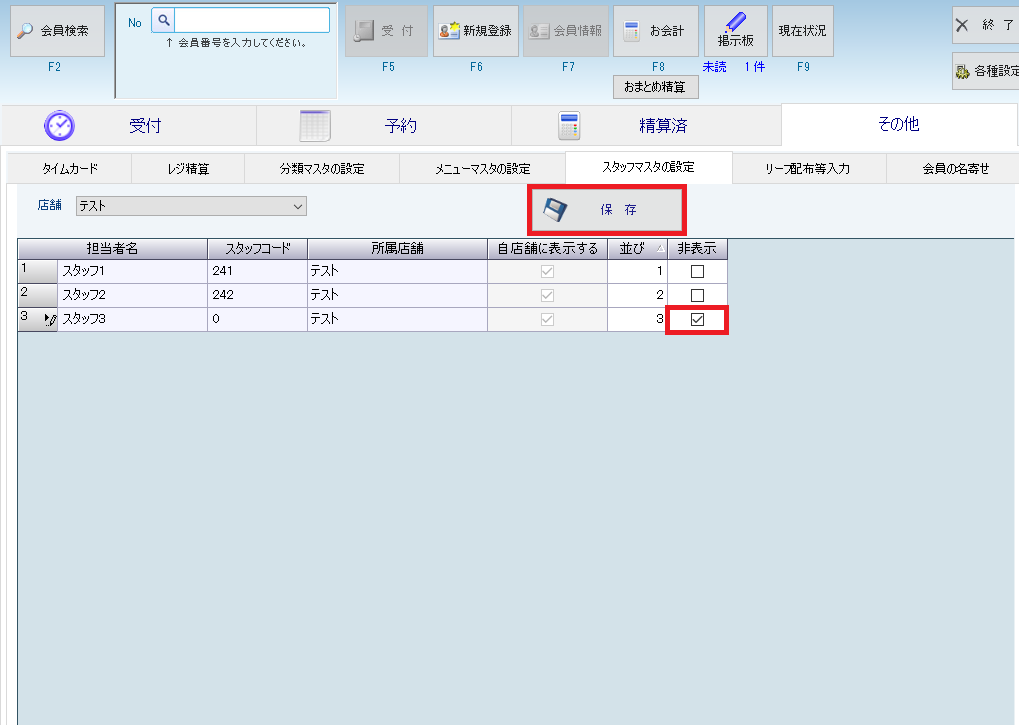This screenshot has height=725, width=1019.
Task: Check 非表示 box for スタッフ1
Action: pos(698,271)
